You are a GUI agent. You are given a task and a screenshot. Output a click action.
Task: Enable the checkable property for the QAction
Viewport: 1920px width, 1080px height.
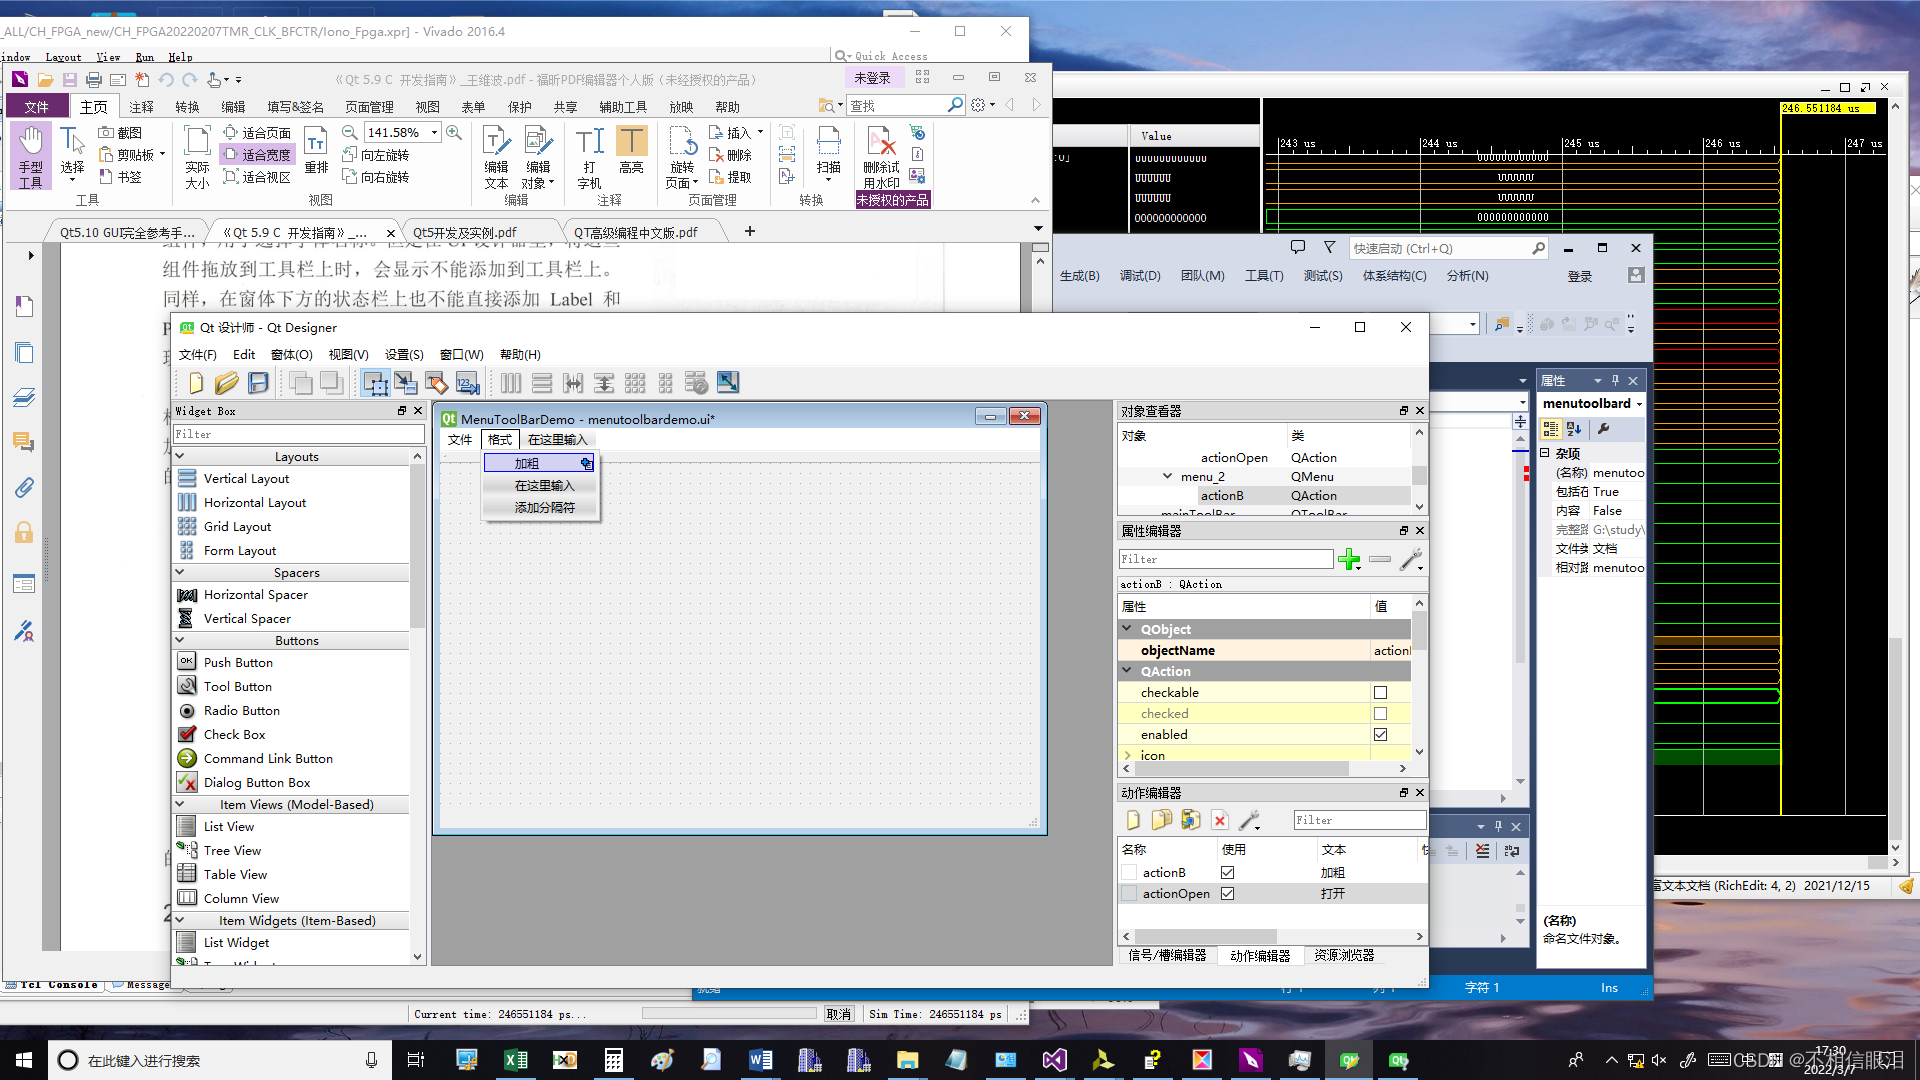(1380, 692)
